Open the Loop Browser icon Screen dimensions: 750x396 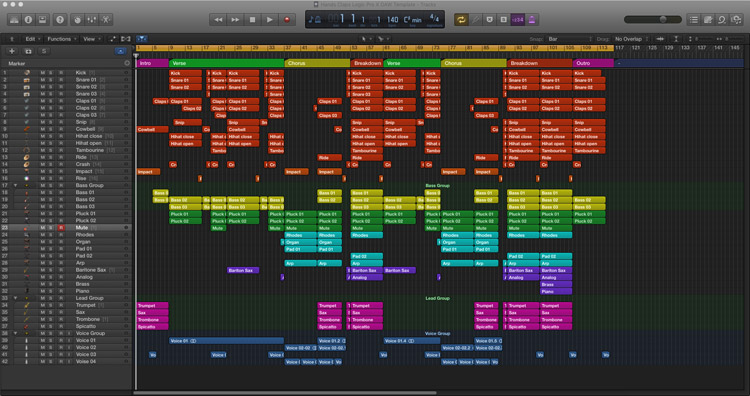coord(722,20)
